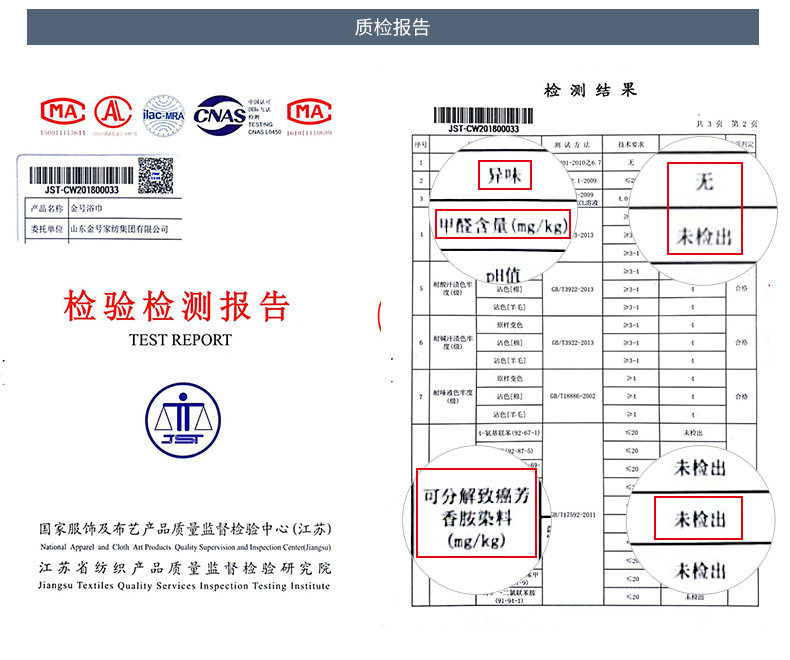Click the 耐酸汗渍色牢度 row label
The height and width of the screenshot is (660, 790).
tap(452, 289)
